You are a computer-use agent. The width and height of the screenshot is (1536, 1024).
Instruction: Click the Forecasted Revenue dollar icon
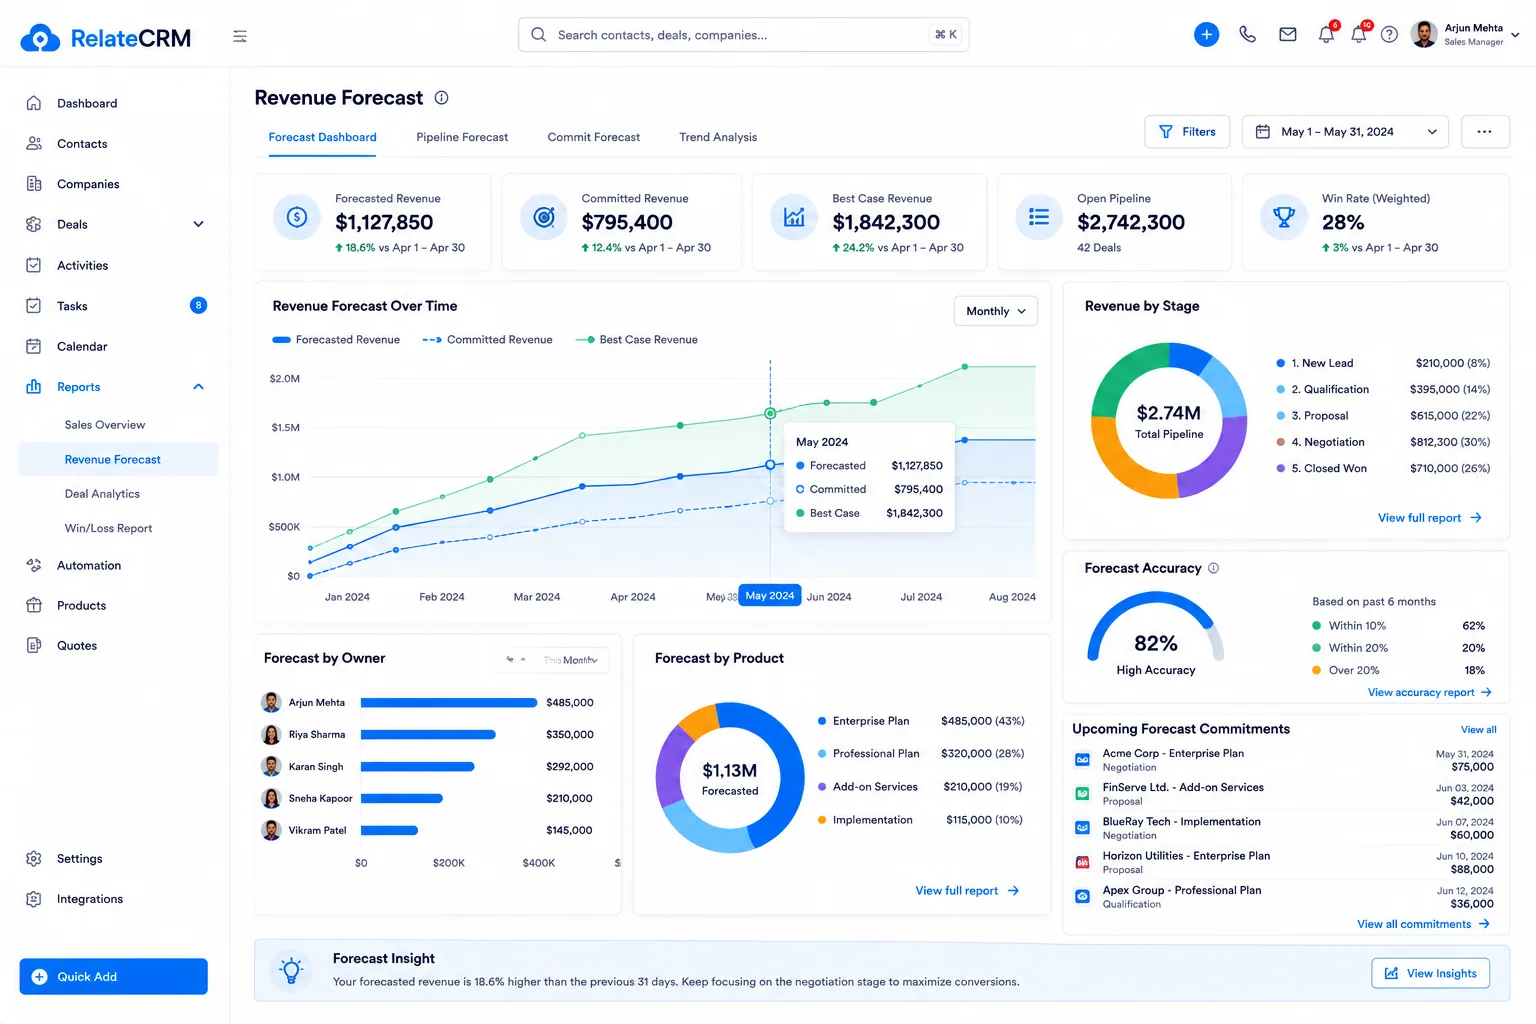coord(297,217)
